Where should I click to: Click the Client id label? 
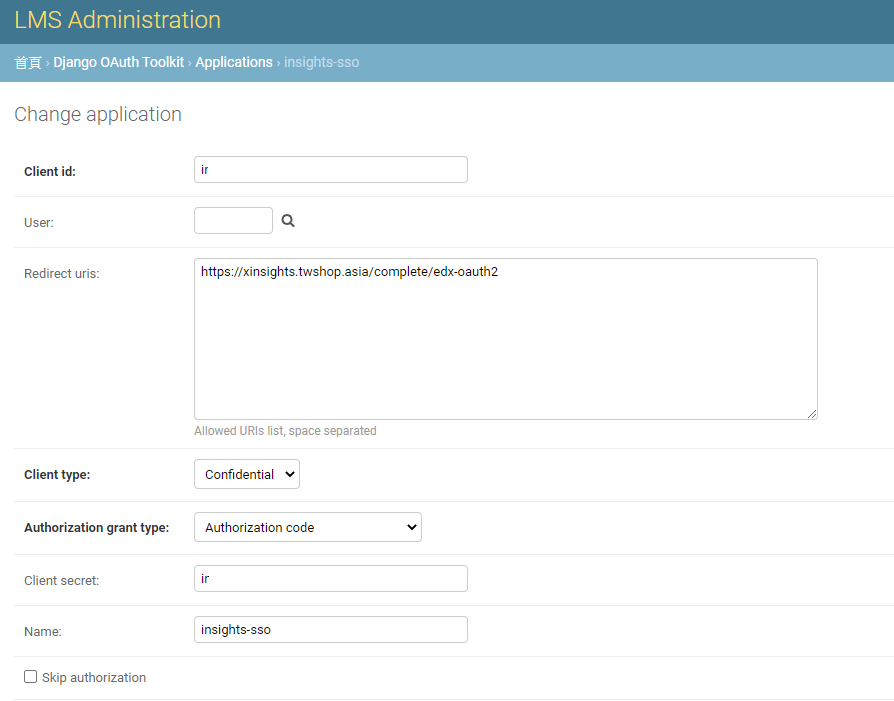point(50,171)
